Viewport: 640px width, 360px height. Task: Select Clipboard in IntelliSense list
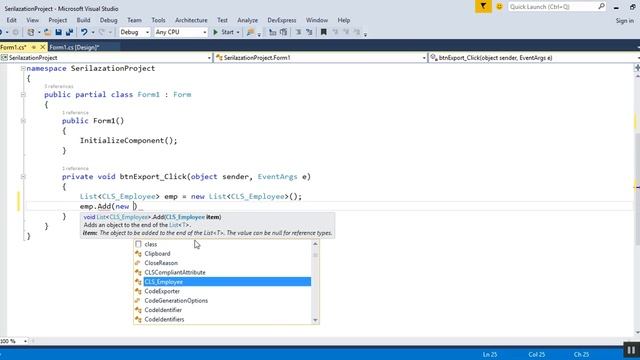(222, 253)
